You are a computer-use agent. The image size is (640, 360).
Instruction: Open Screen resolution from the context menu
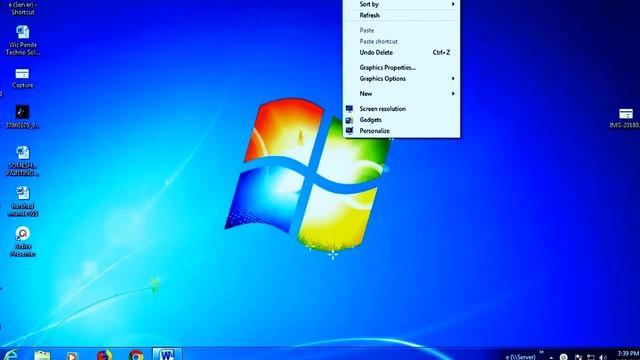coord(401,109)
